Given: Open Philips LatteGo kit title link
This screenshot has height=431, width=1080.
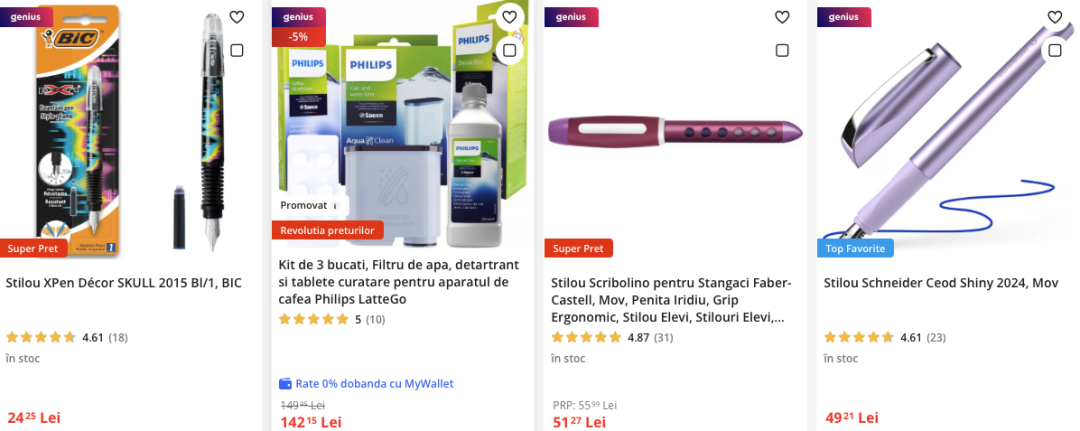Looking at the screenshot, I should 393,282.
